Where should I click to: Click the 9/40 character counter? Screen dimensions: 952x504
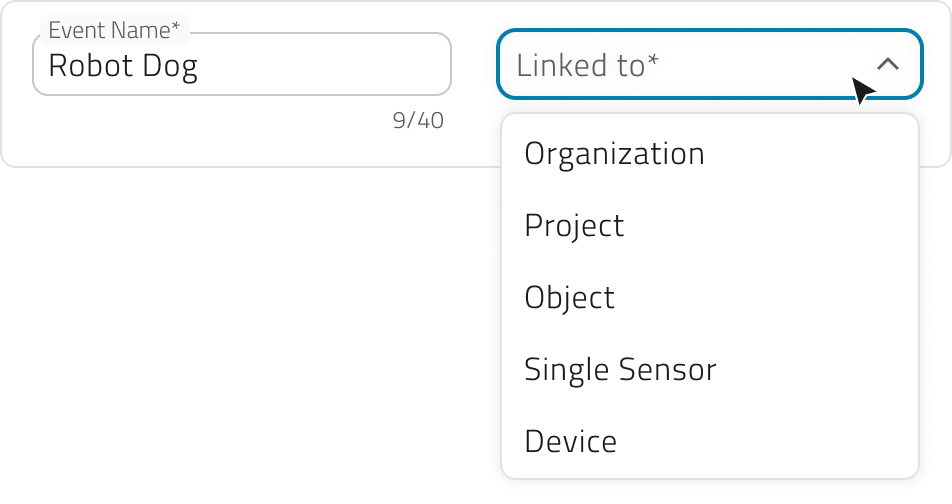[418, 121]
